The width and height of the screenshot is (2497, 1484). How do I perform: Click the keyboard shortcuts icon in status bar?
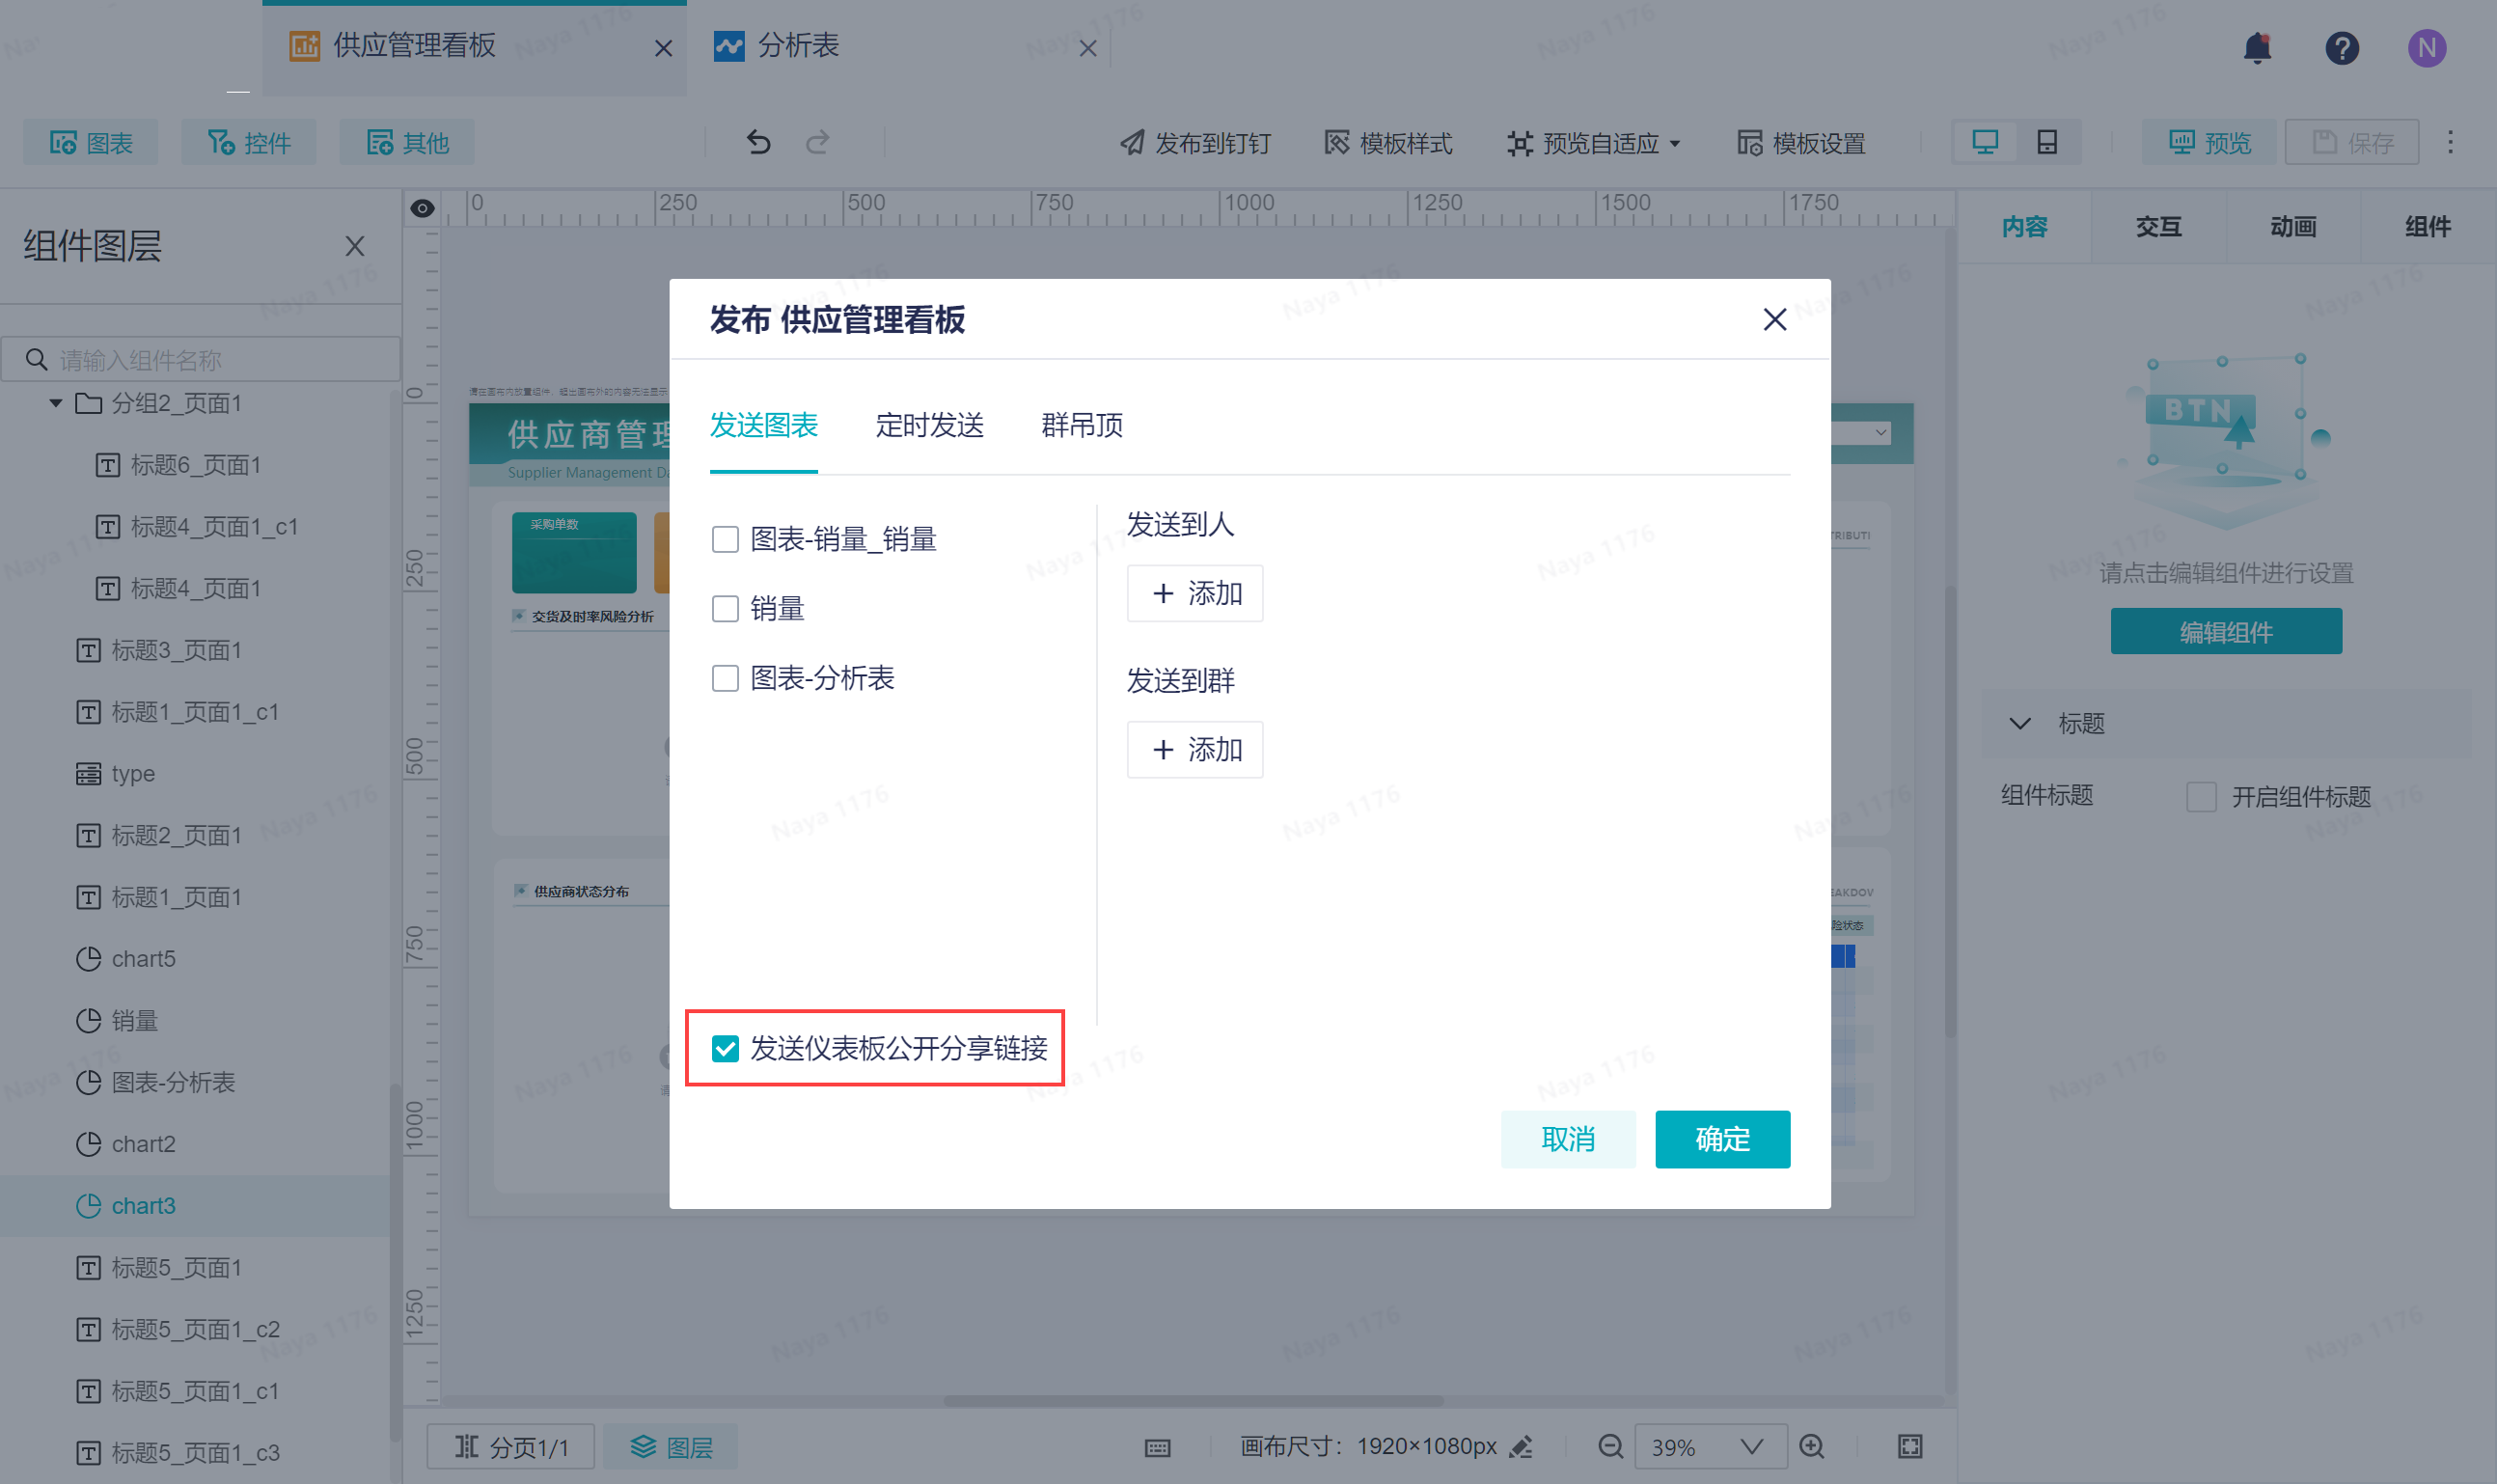[x=1158, y=1447]
